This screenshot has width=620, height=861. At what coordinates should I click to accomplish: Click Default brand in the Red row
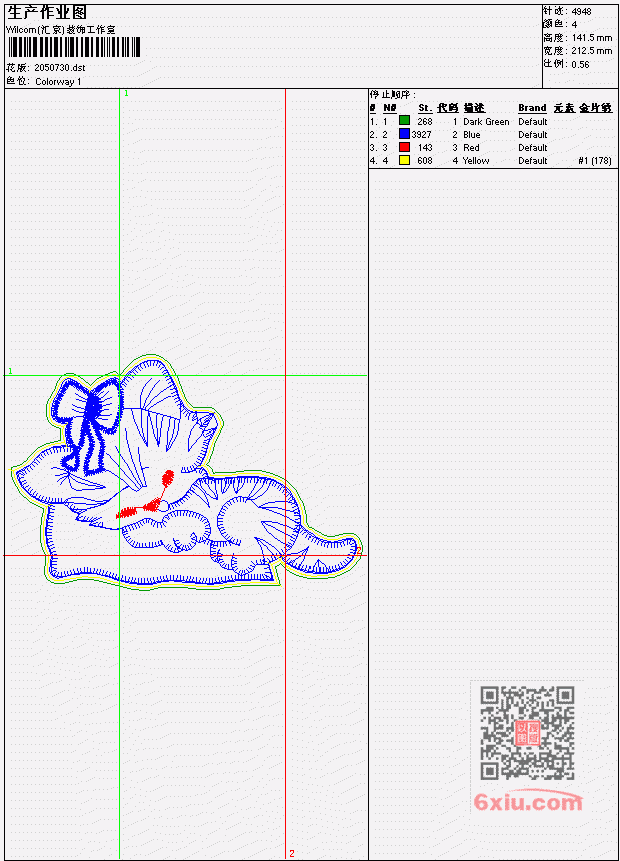tap(533, 148)
